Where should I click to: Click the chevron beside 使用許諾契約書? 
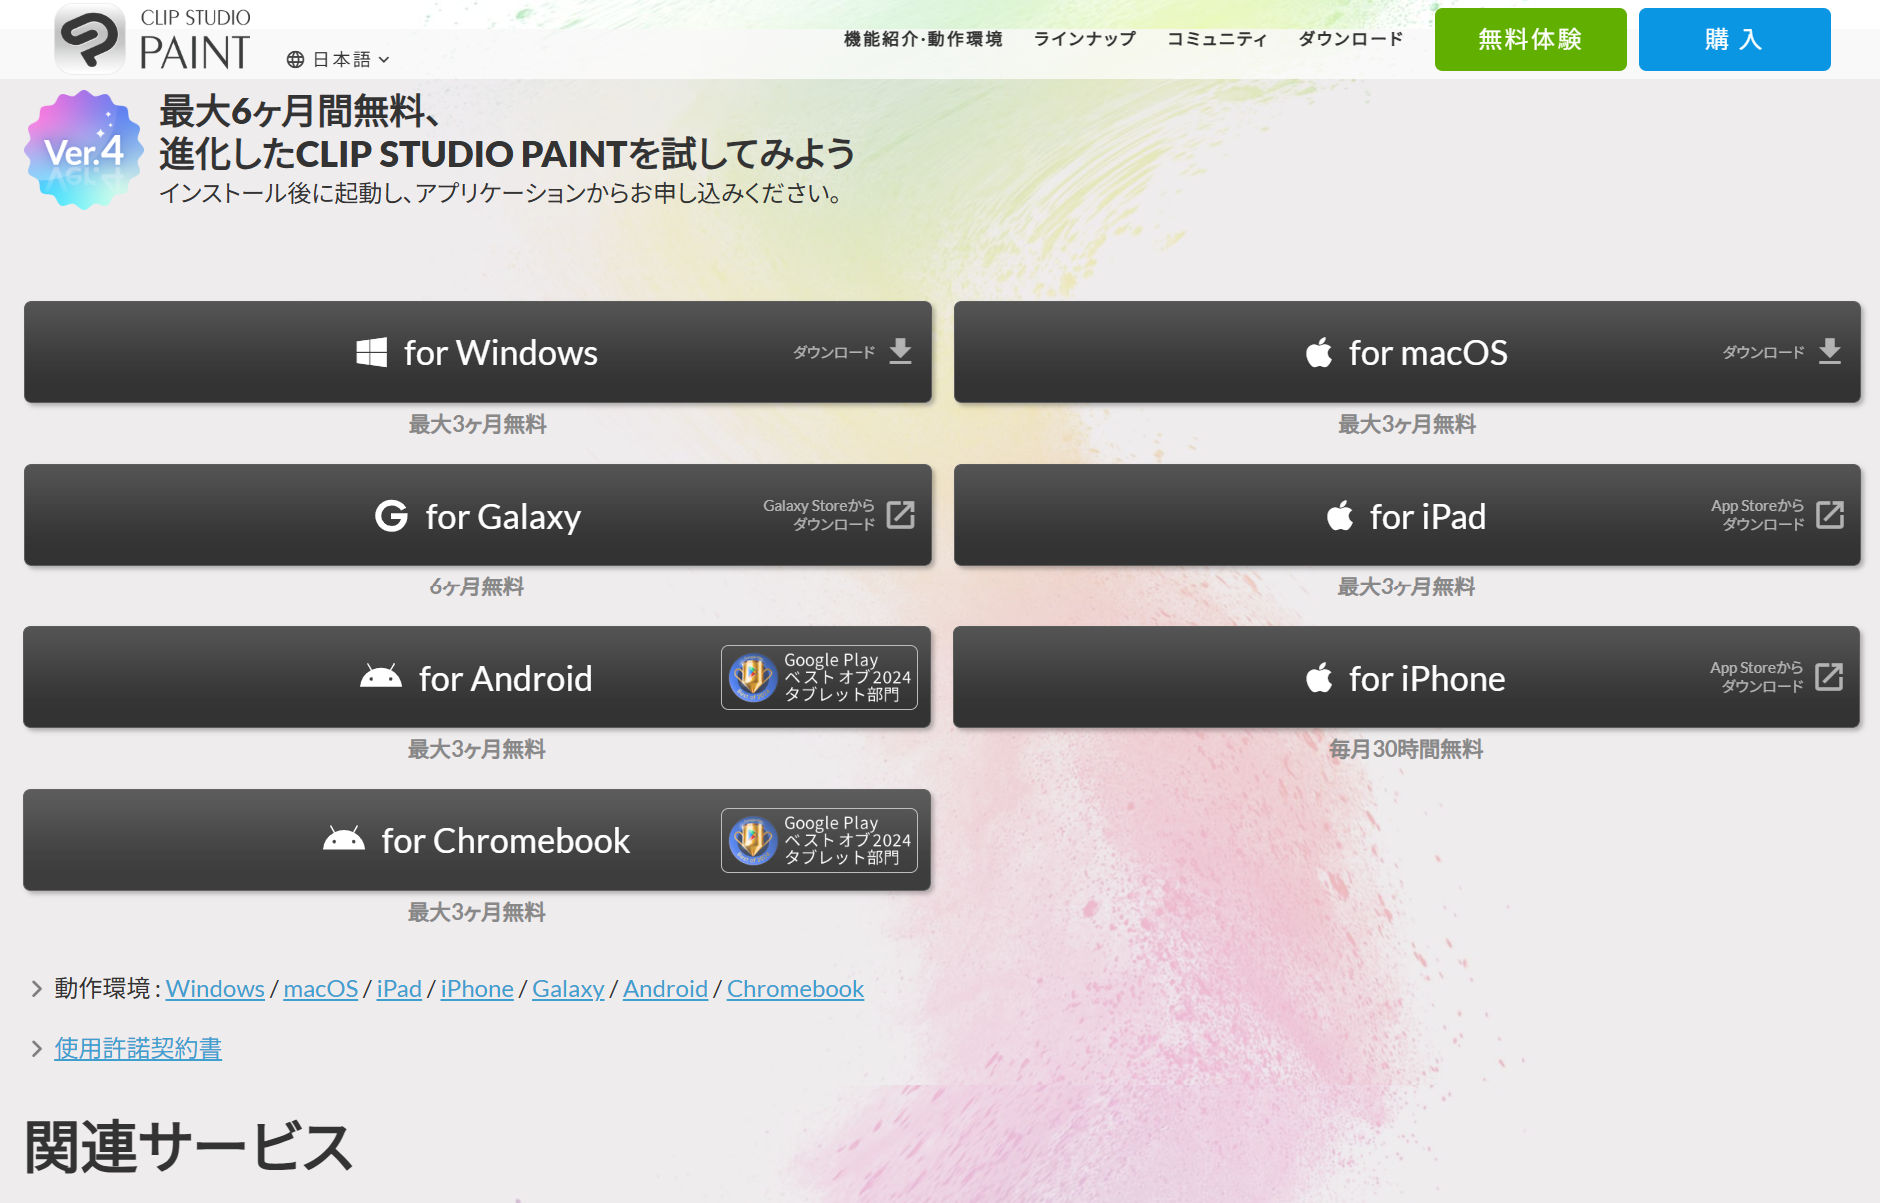tap(37, 1048)
